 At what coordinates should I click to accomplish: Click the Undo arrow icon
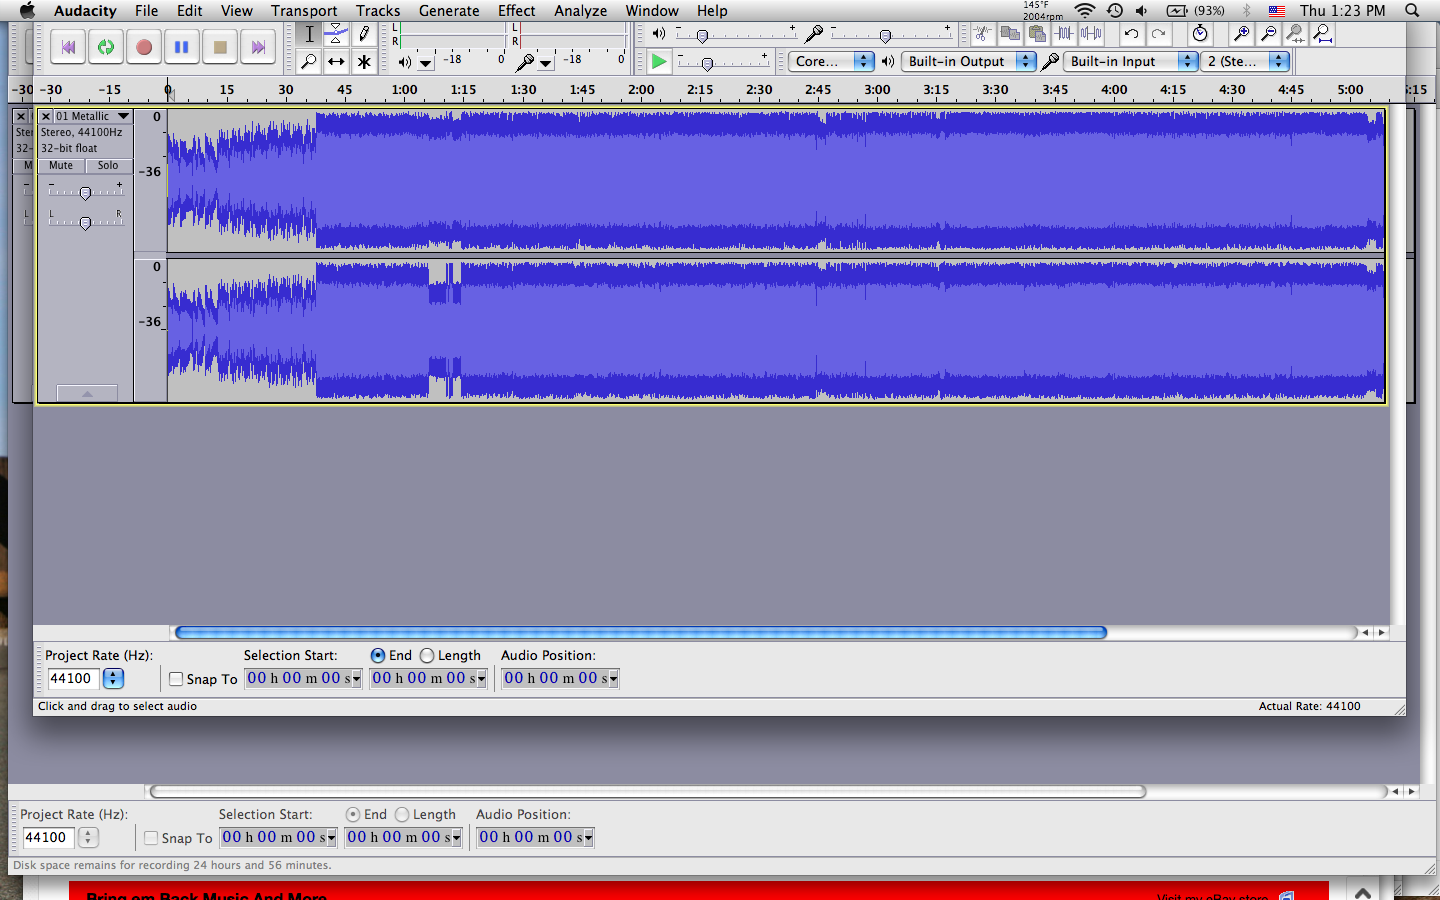pos(1131,34)
